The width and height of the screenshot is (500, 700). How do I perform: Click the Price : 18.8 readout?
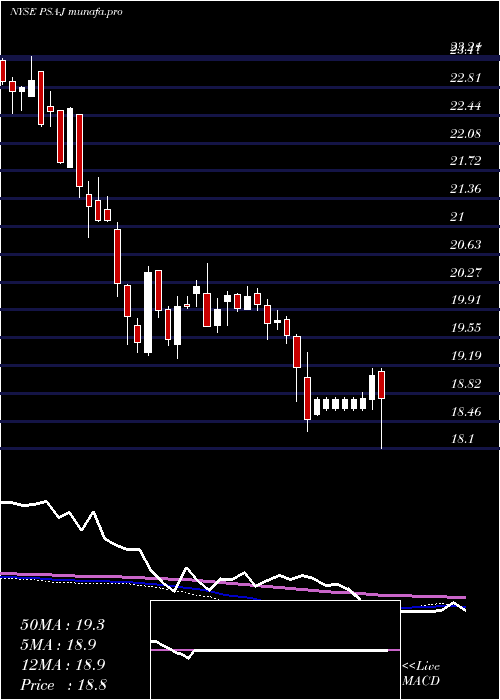[63, 685]
